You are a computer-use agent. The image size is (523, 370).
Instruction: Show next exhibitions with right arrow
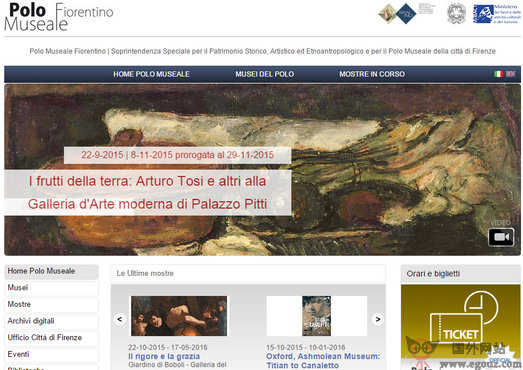(378, 319)
